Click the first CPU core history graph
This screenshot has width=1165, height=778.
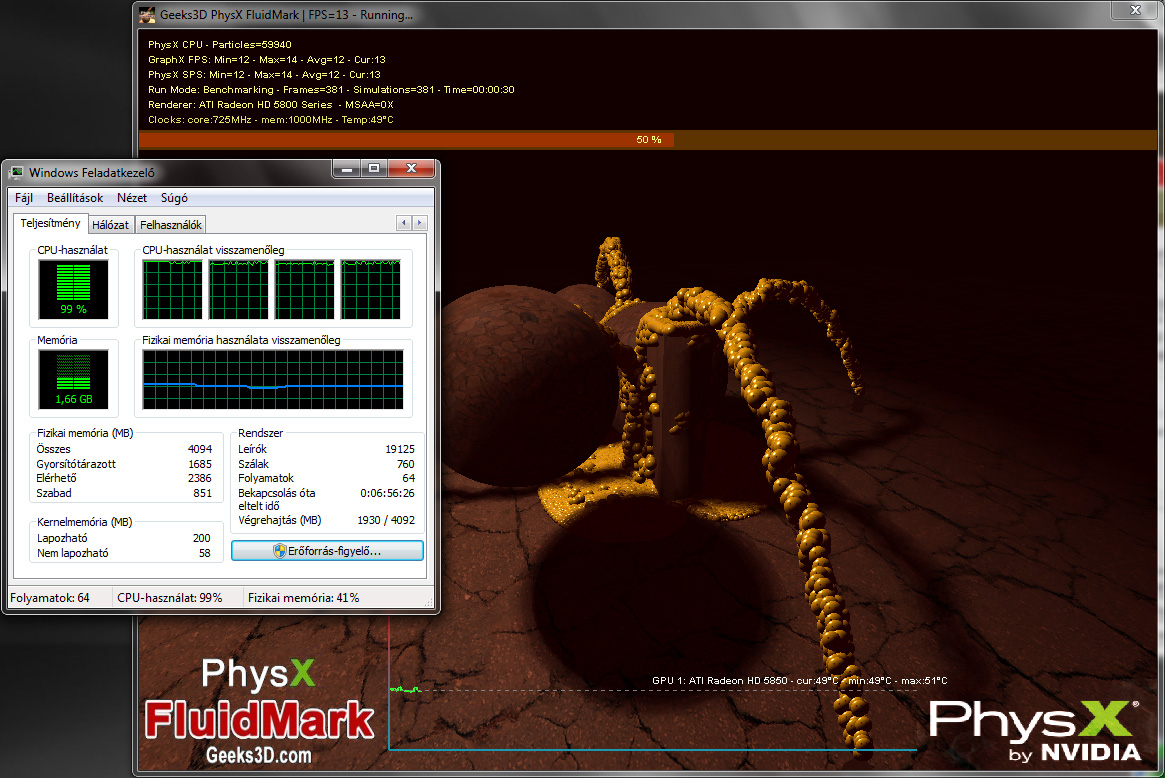[x=172, y=289]
